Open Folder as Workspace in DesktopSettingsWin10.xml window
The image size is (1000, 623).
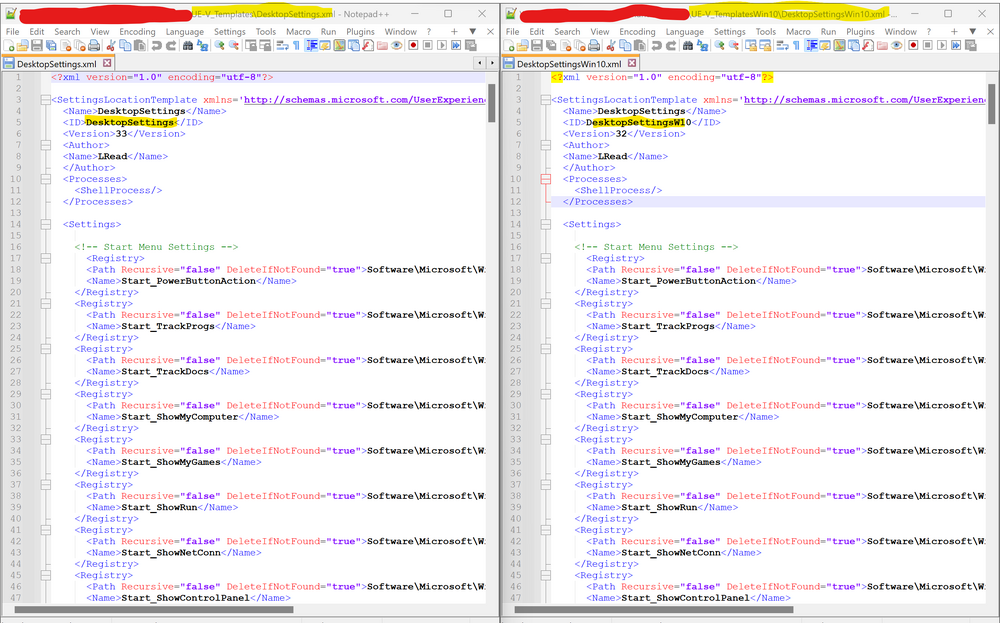882,45
